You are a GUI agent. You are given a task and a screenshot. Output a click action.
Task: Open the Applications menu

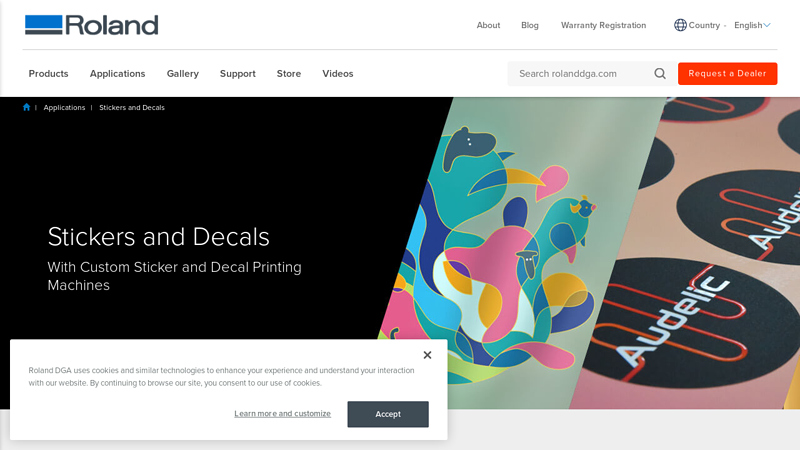click(117, 73)
